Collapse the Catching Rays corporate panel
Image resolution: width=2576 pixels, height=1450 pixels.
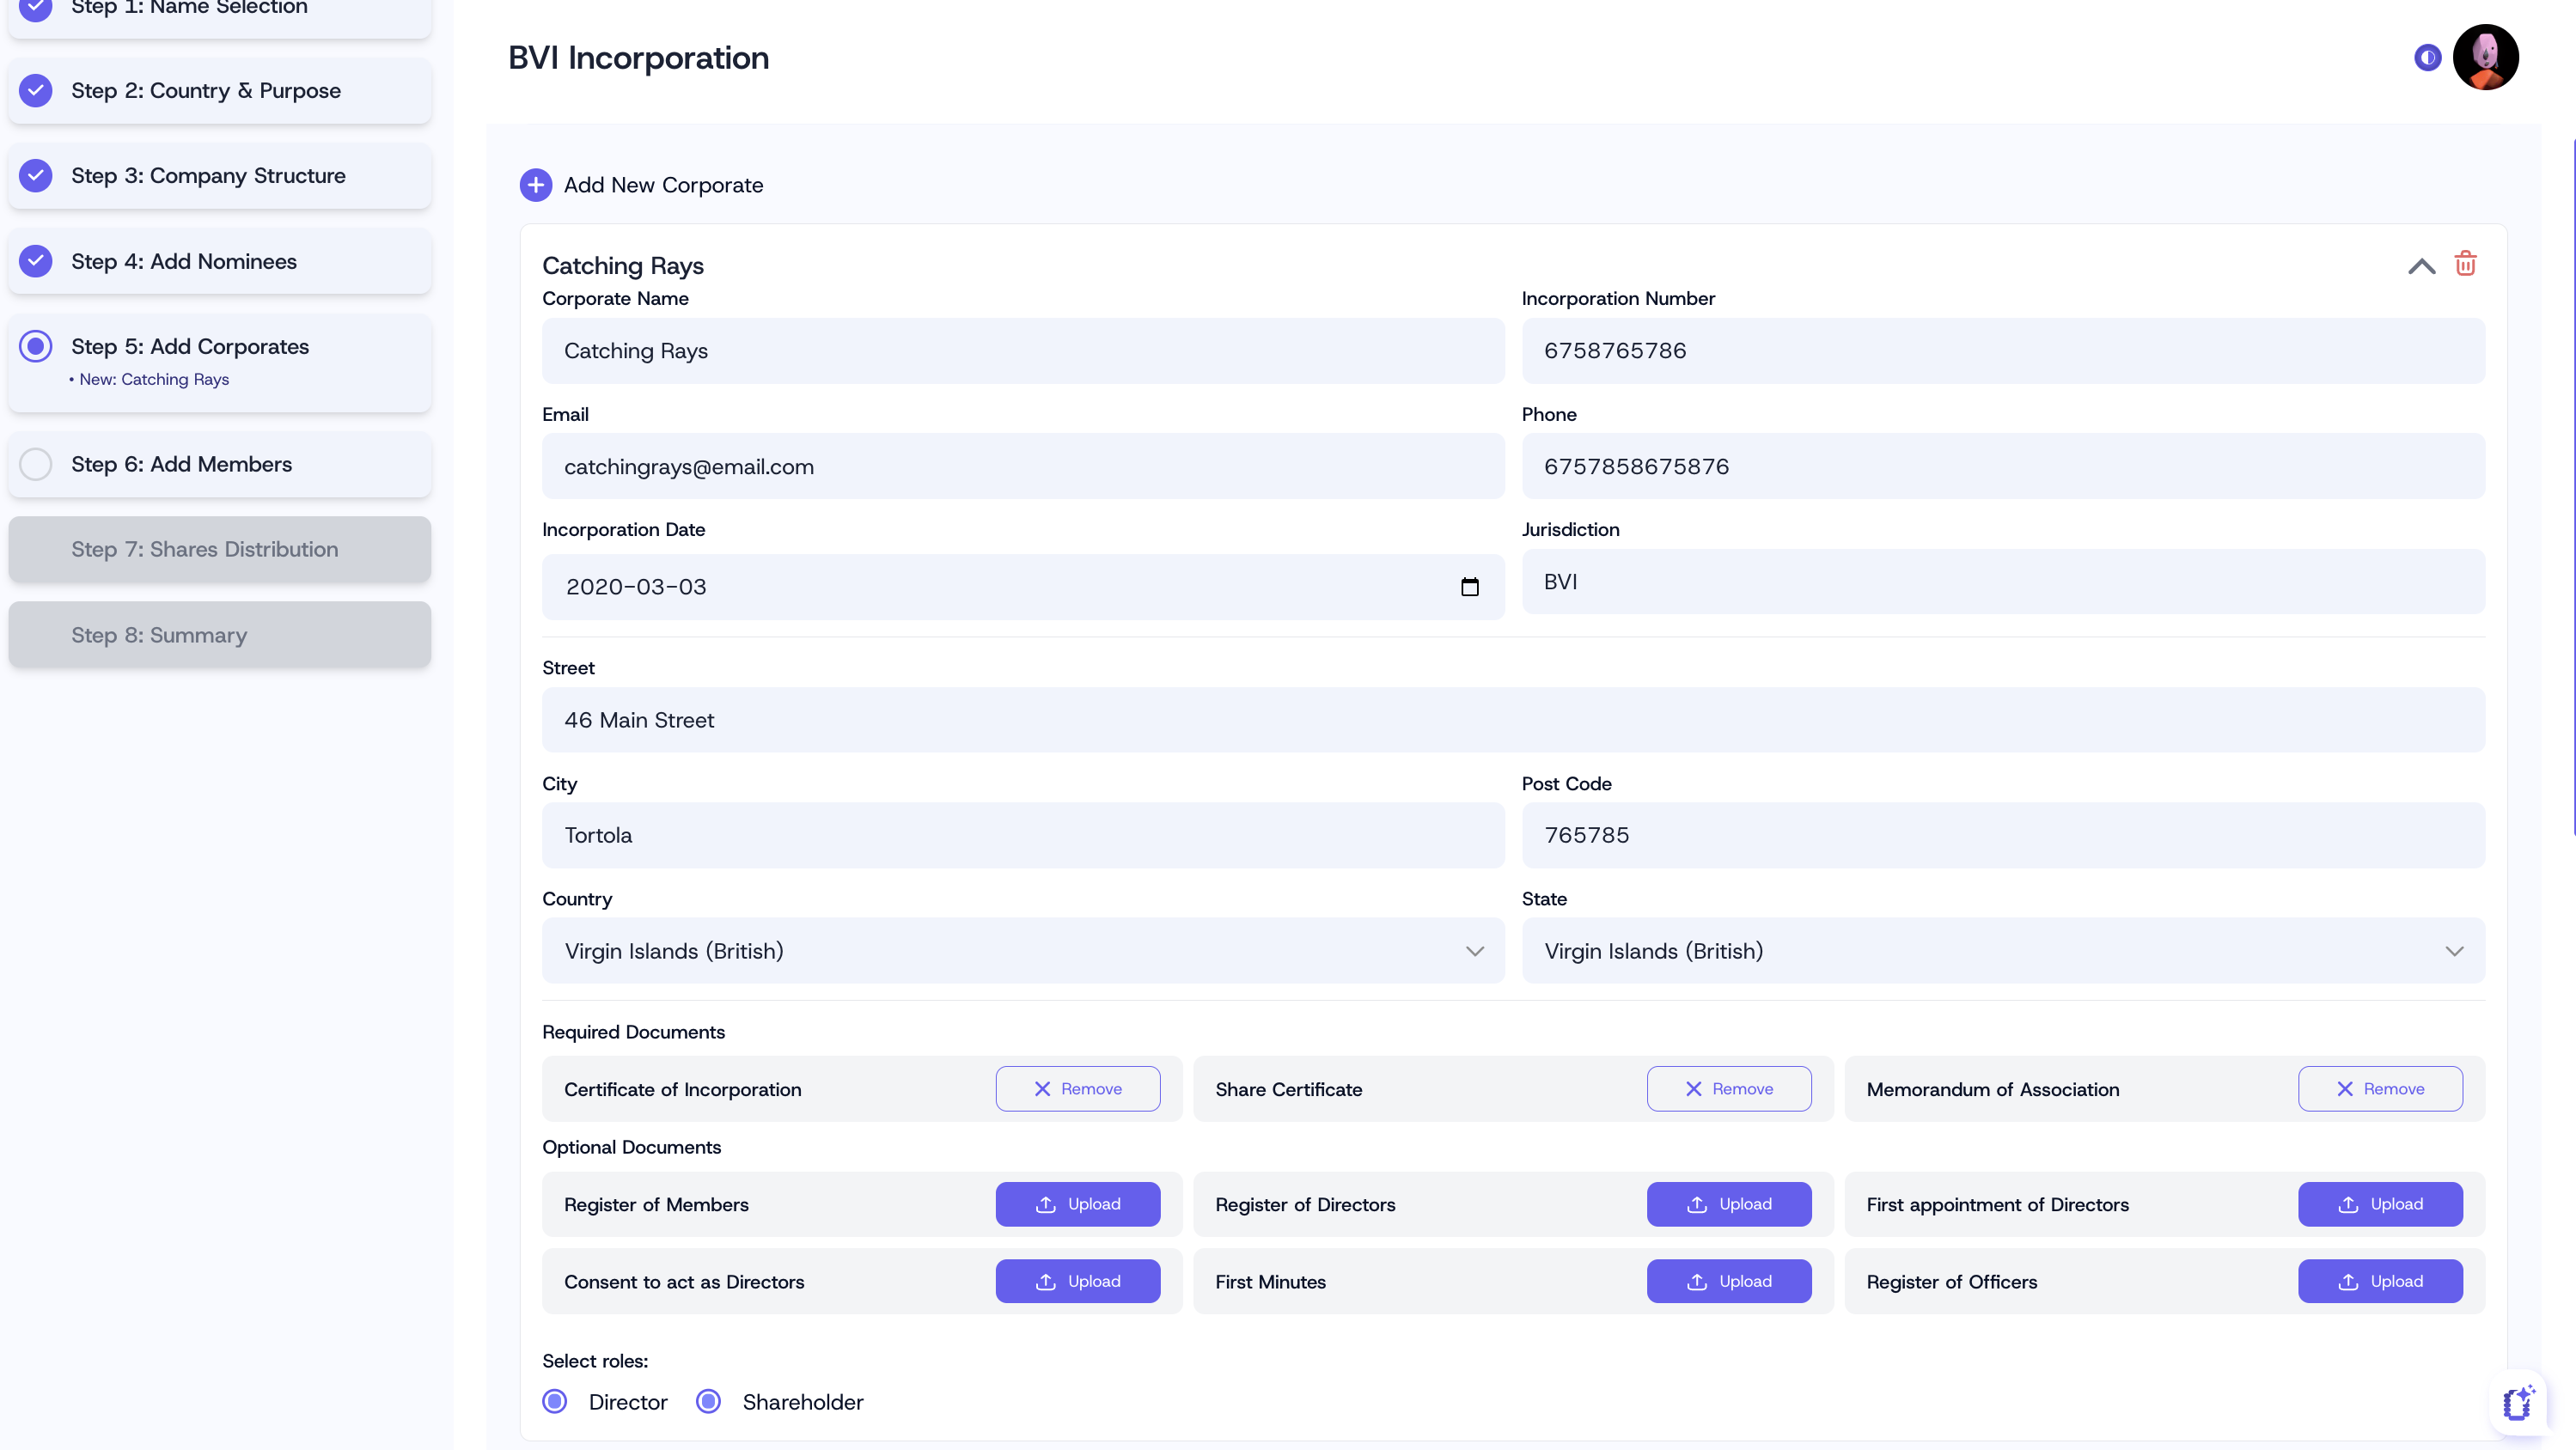click(x=2421, y=266)
